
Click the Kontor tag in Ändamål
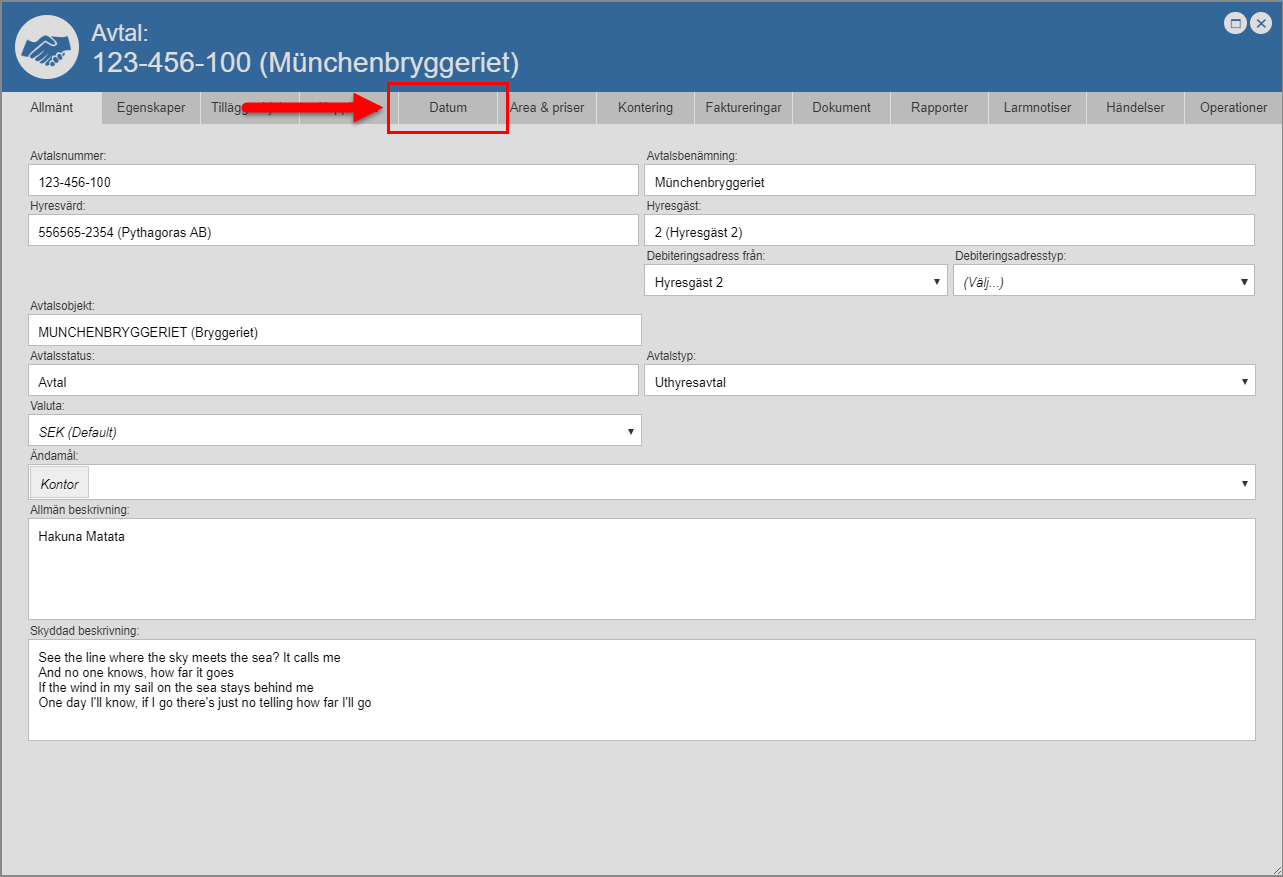(x=60, y=483)
